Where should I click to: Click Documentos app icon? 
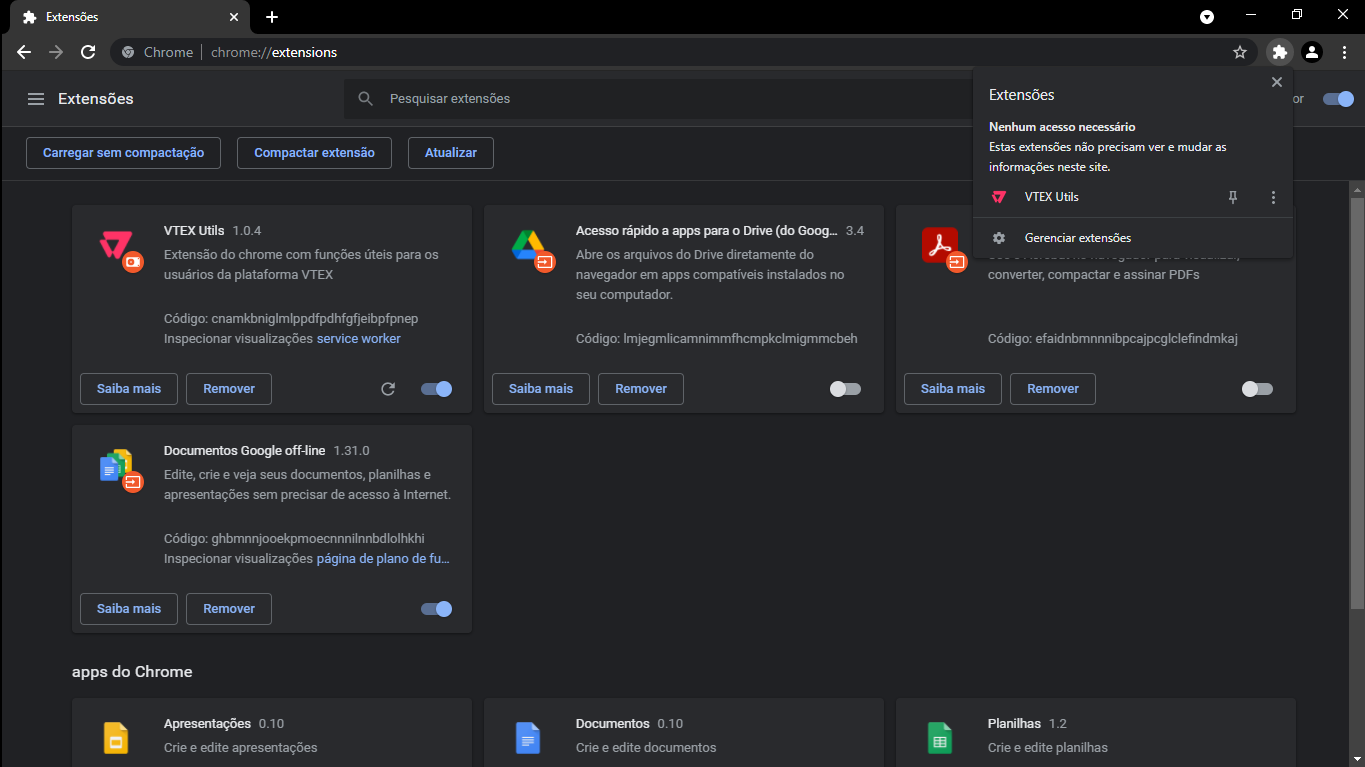528,738
